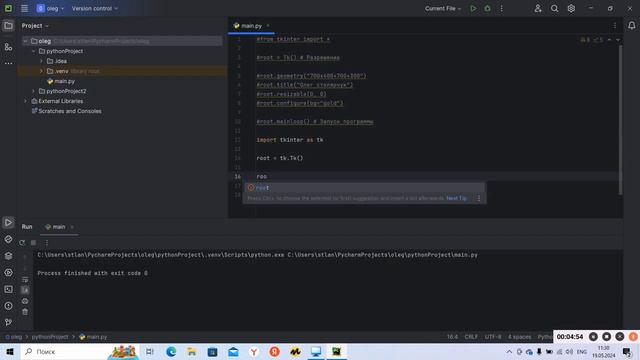The image size is (640, 360).
Task: Open Current File run configuration dropdown
Action: [x=443, y=8]
